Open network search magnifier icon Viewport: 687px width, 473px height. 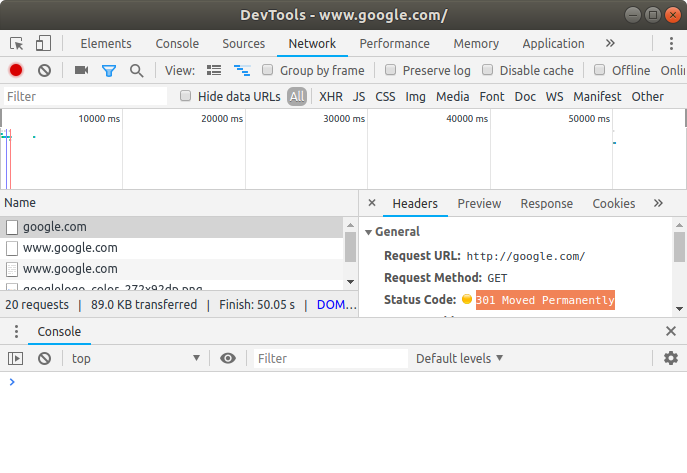(137, 71)
